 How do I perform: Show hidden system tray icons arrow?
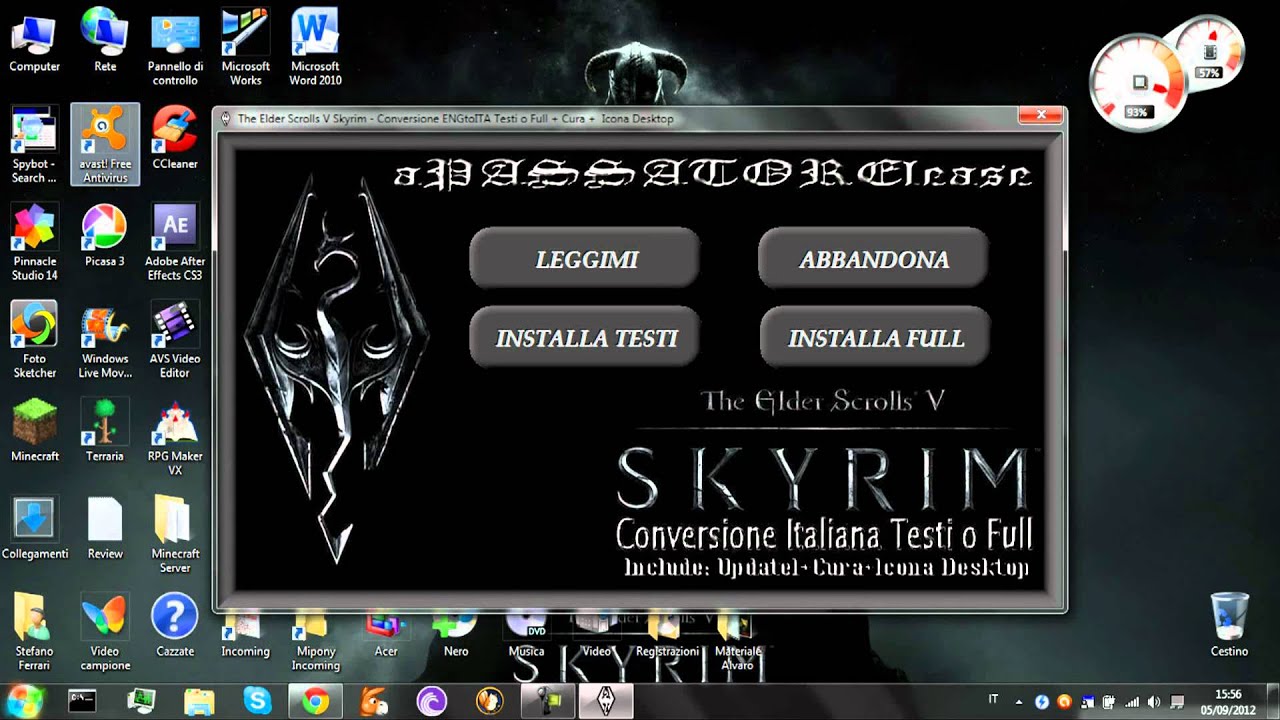point(1018,702)
